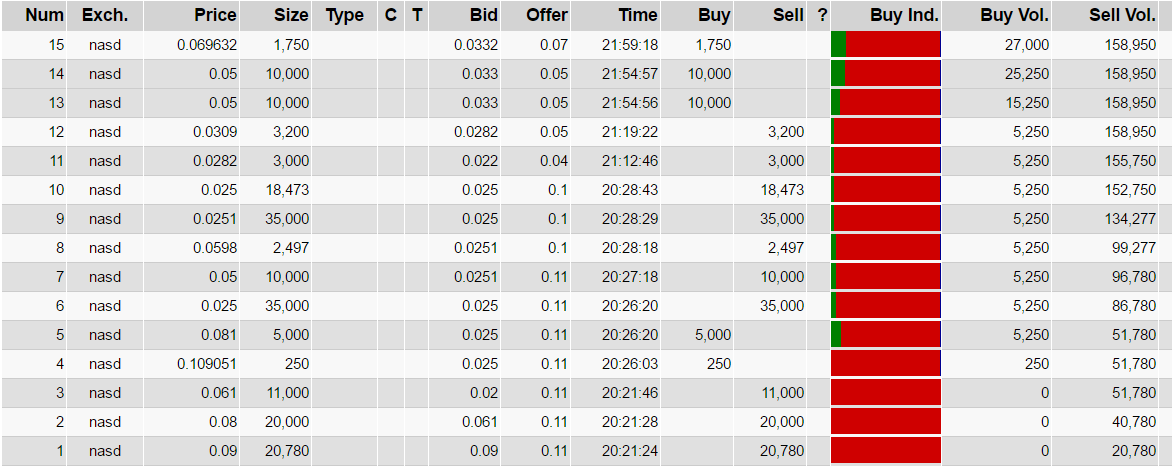Click the Num column header

[45, 15]
